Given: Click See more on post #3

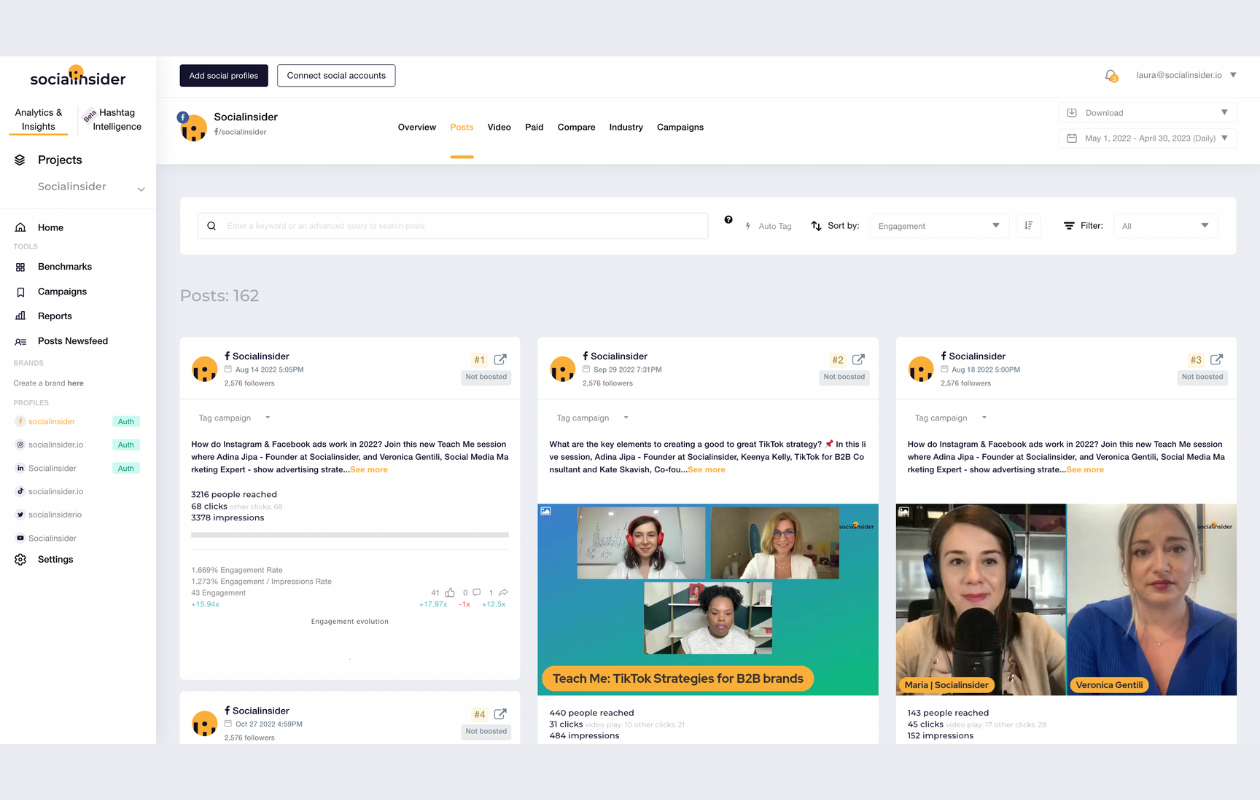Looking at the screenshot, I should (1085, 470).
